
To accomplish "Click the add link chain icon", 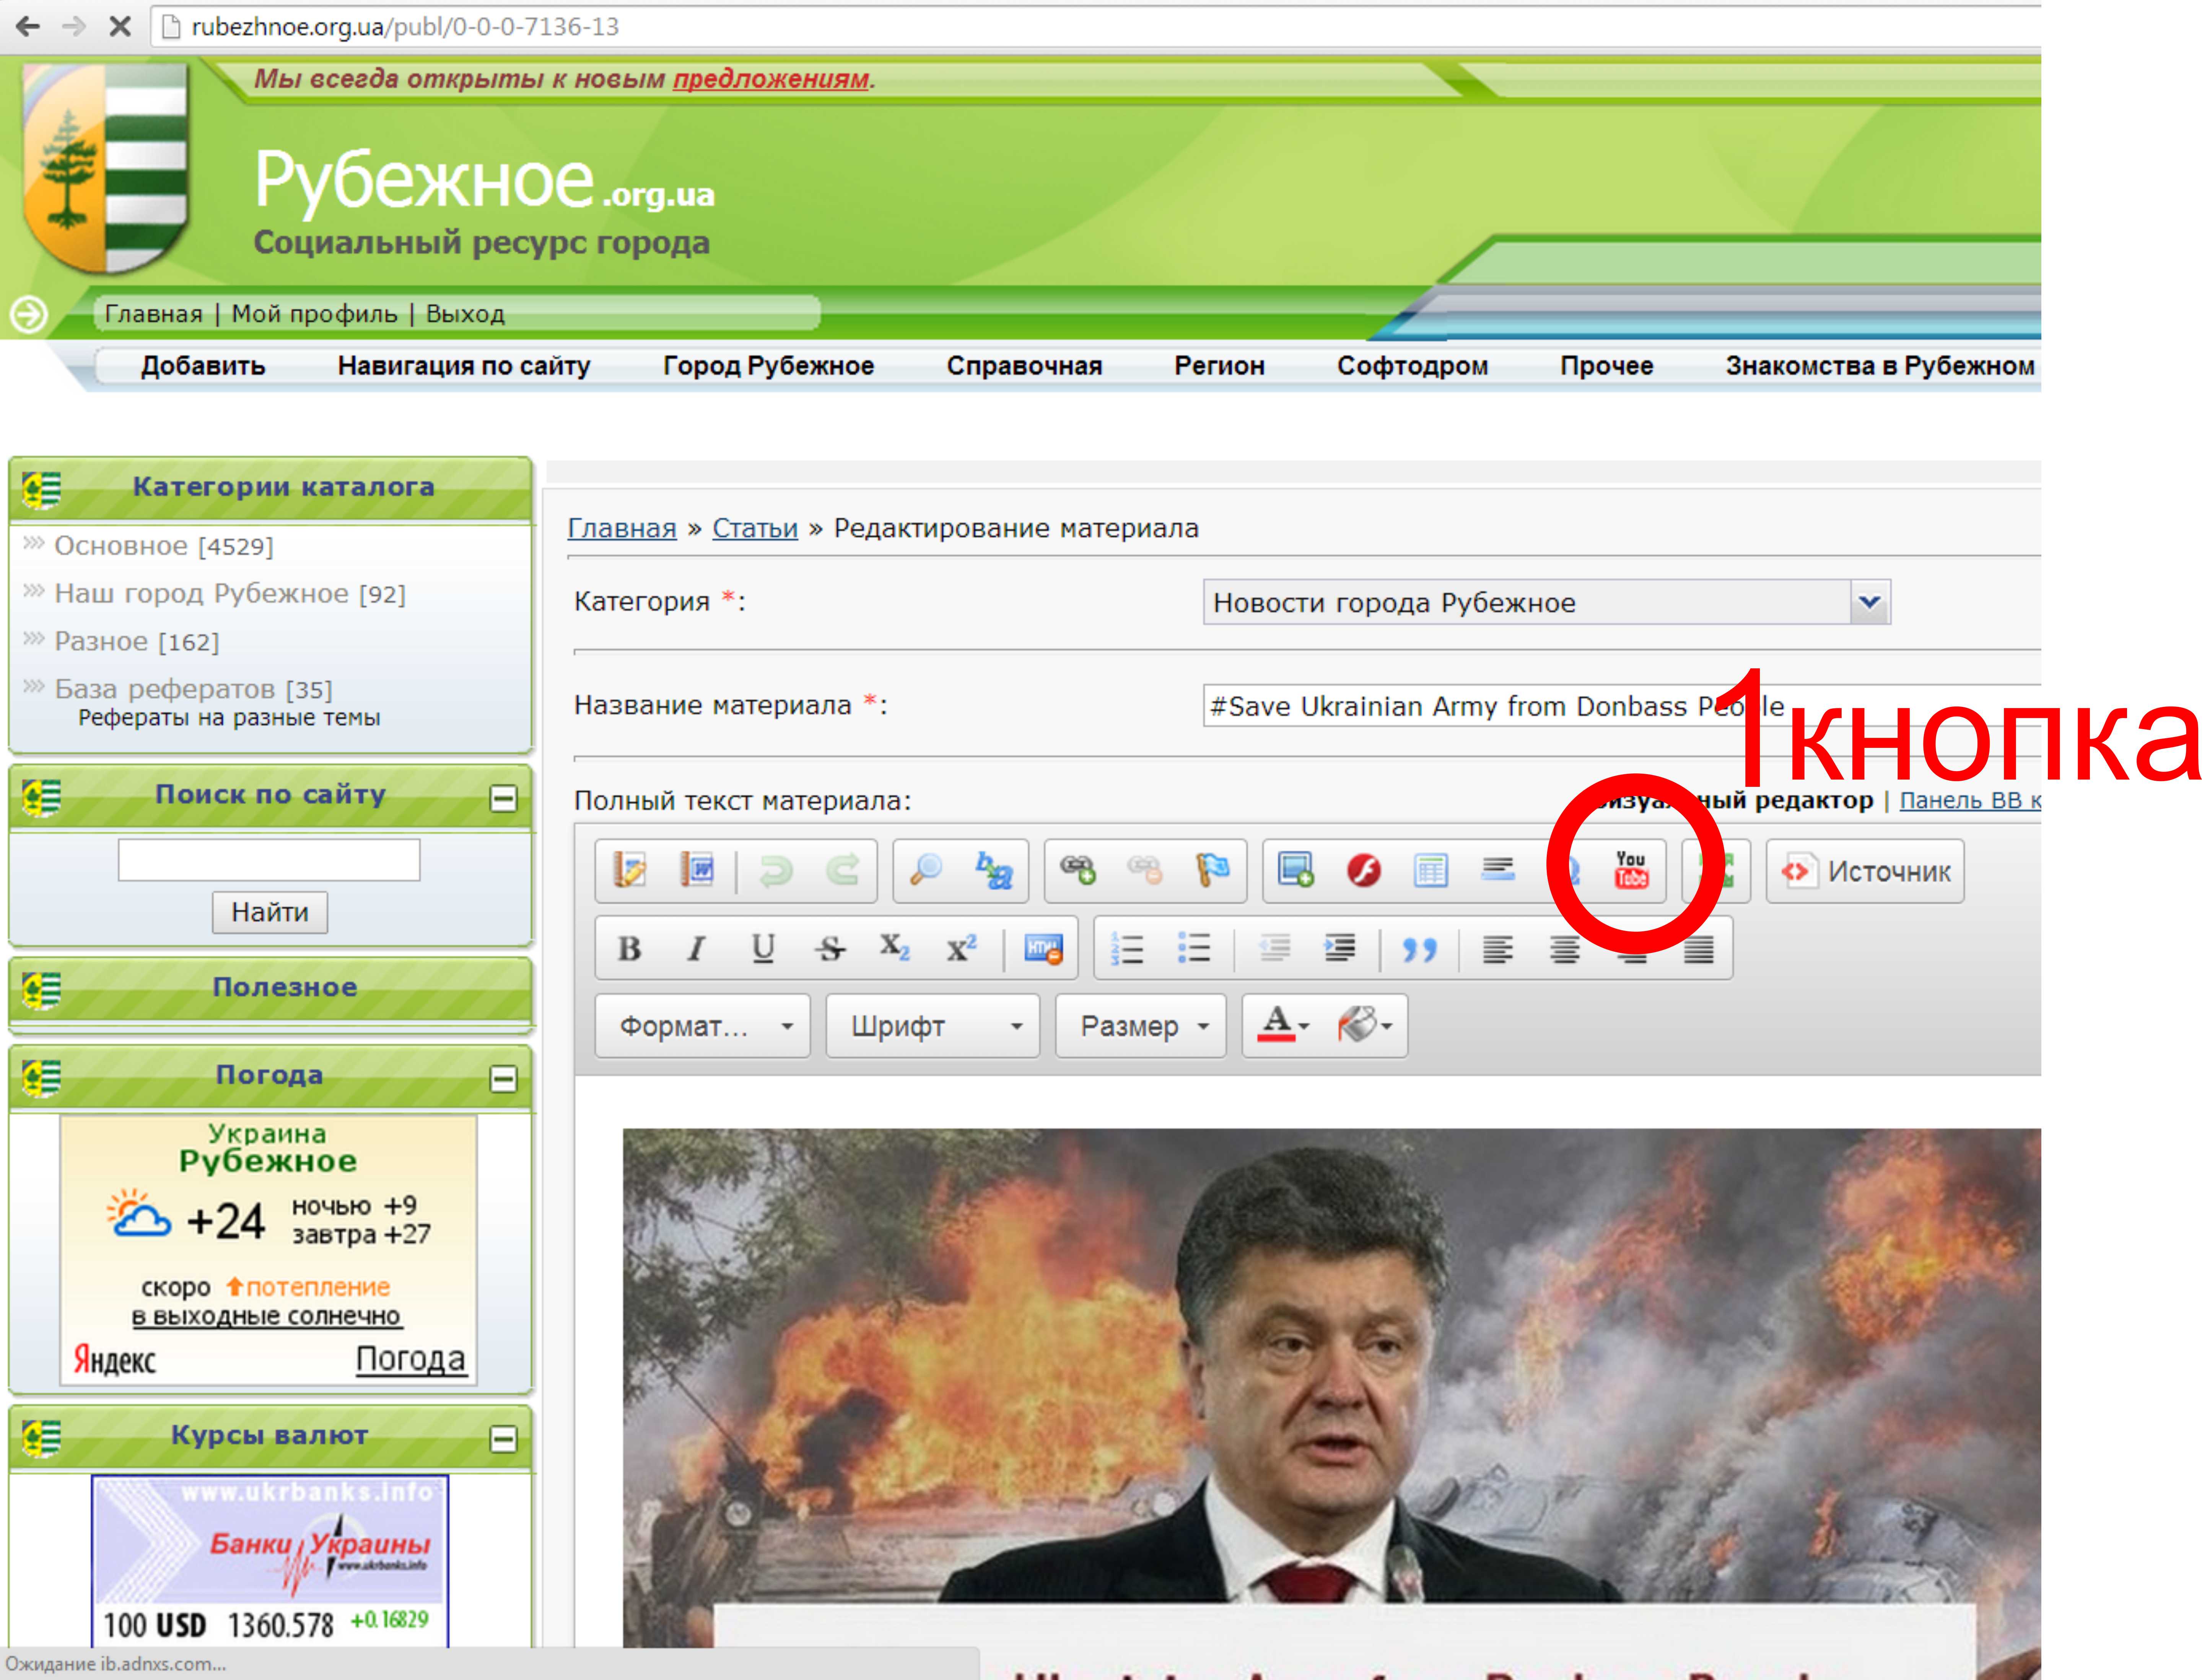I will click(x=1078, y=869).
